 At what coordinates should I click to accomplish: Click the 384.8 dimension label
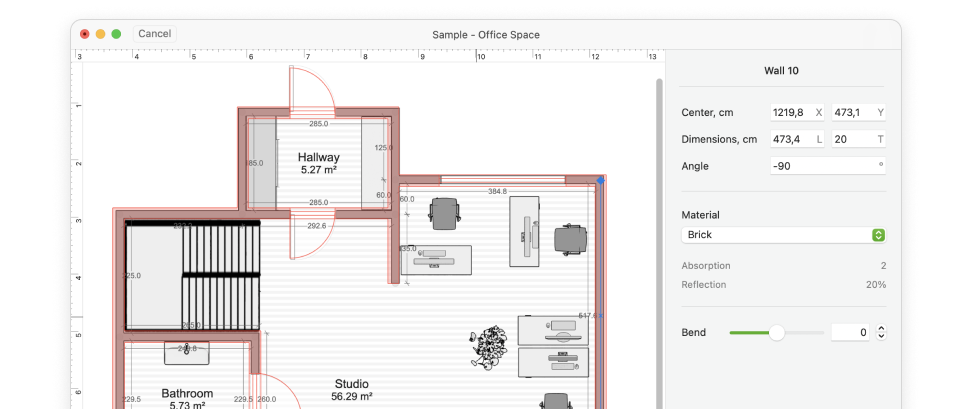497,191
